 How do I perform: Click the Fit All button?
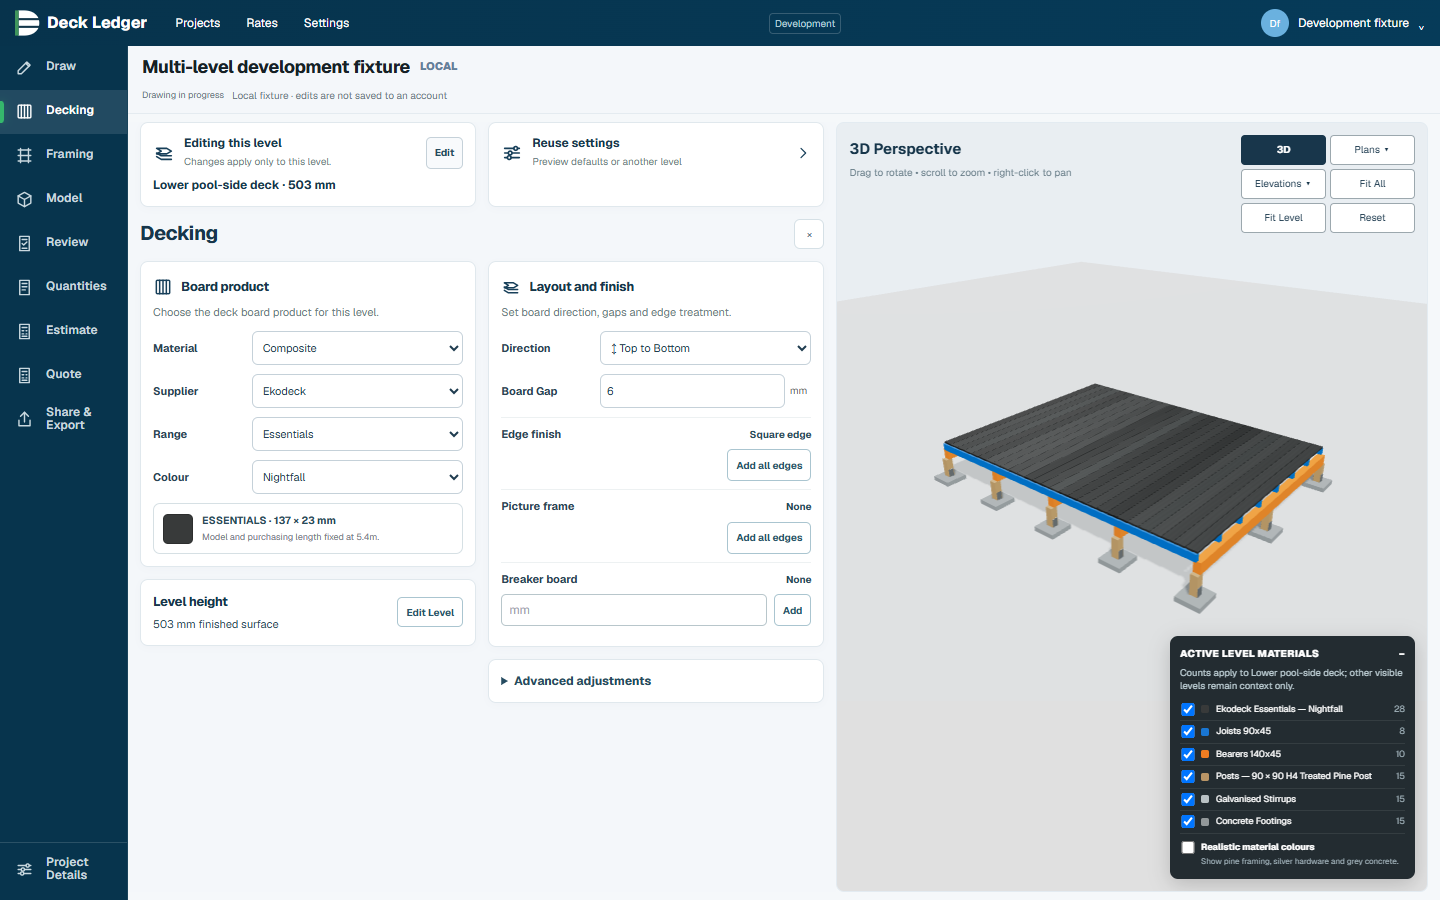click(1372, 184)
